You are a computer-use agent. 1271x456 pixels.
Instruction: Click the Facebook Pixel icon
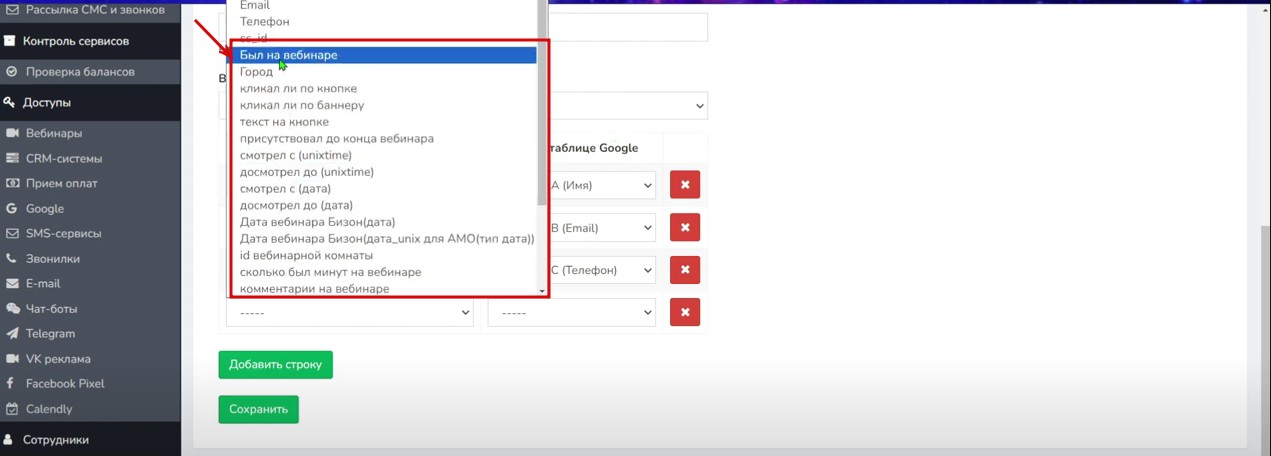11,384
